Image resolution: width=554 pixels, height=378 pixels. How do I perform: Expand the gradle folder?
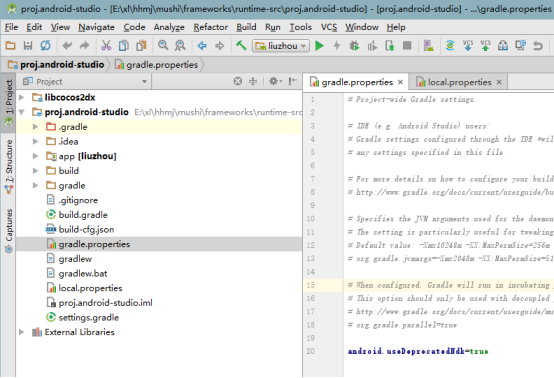point(35,185)
